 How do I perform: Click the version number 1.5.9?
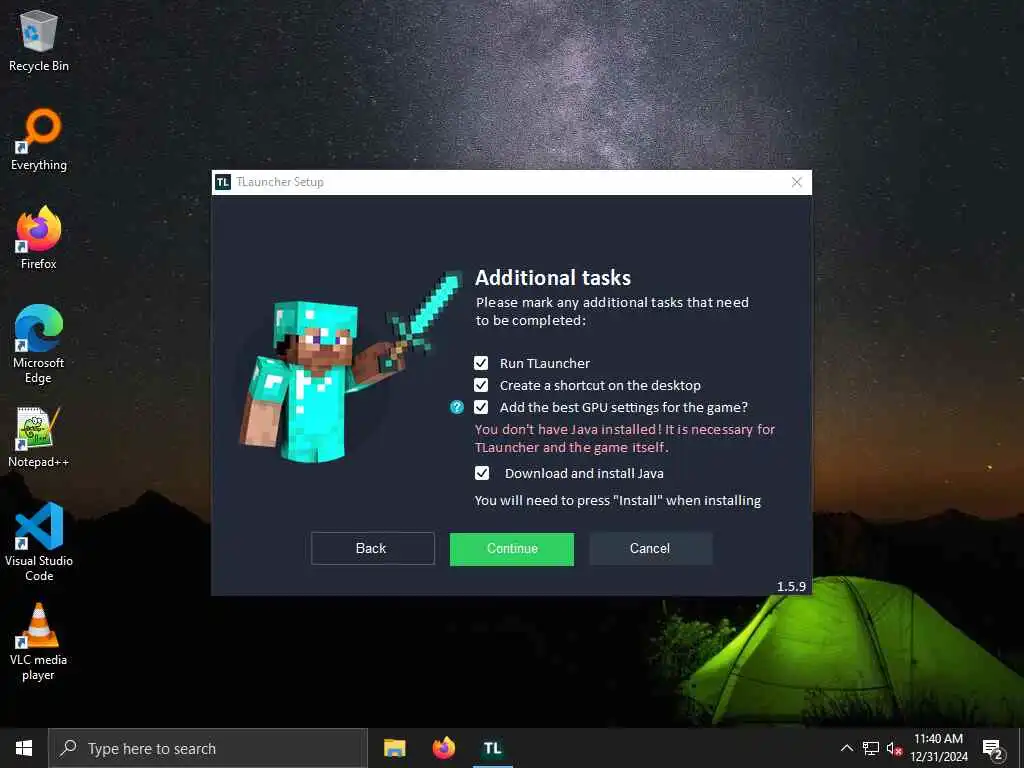click(x=791, y=586)
